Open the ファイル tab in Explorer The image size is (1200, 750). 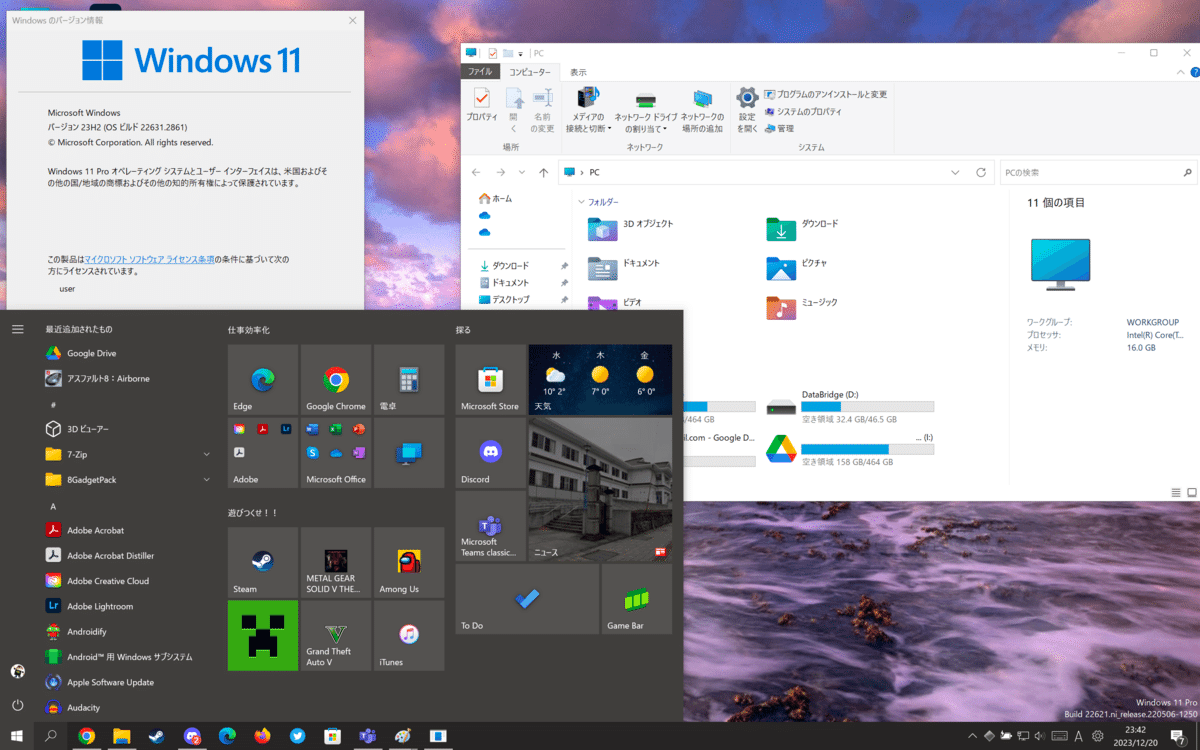pyautogui.click(x=480, y=72)
